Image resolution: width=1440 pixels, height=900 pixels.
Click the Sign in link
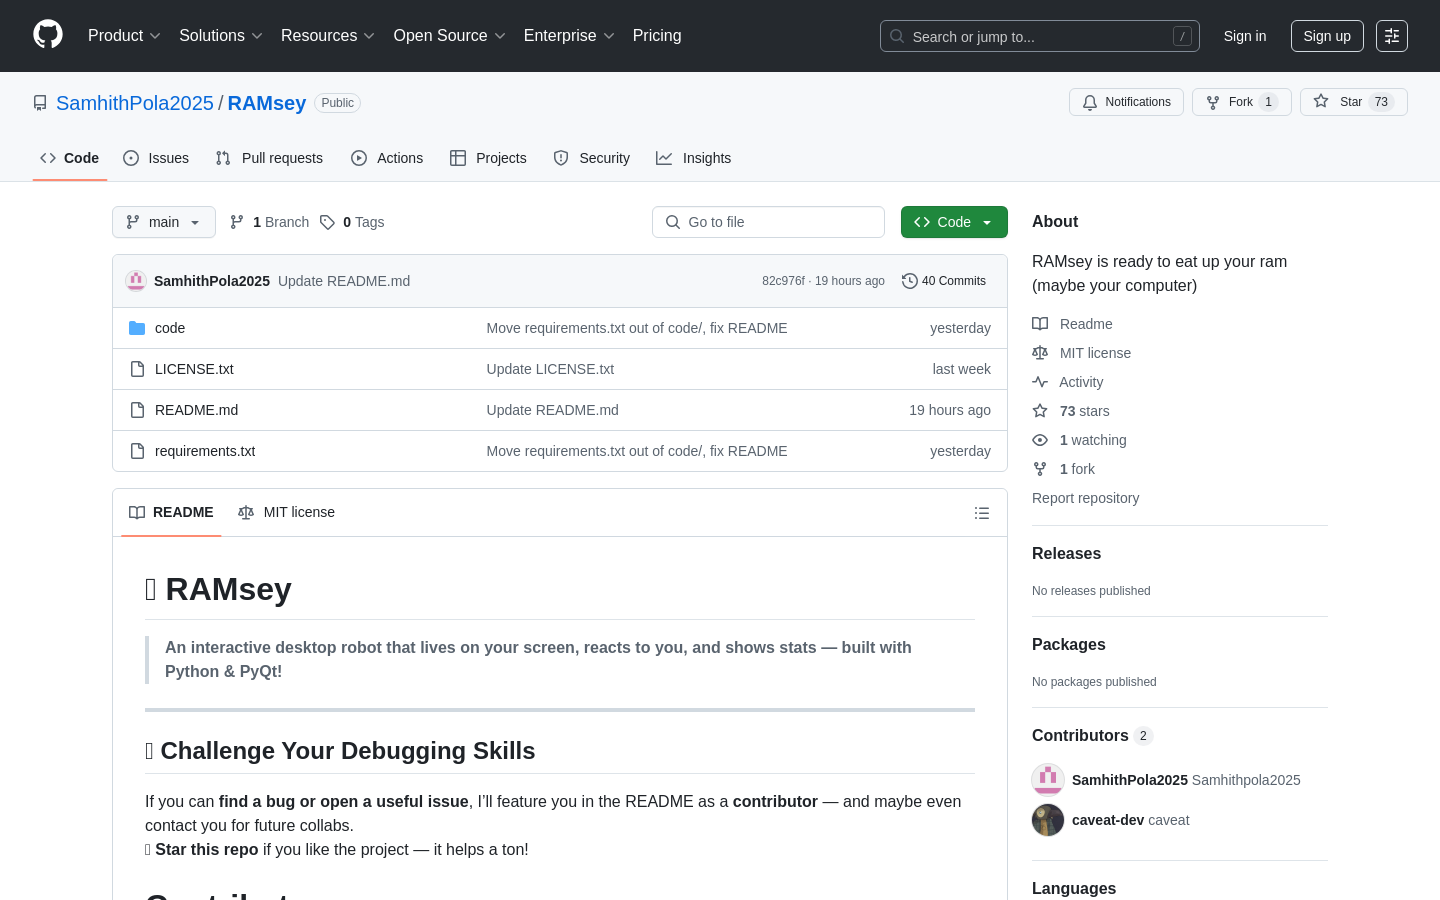coord(1245,36)
